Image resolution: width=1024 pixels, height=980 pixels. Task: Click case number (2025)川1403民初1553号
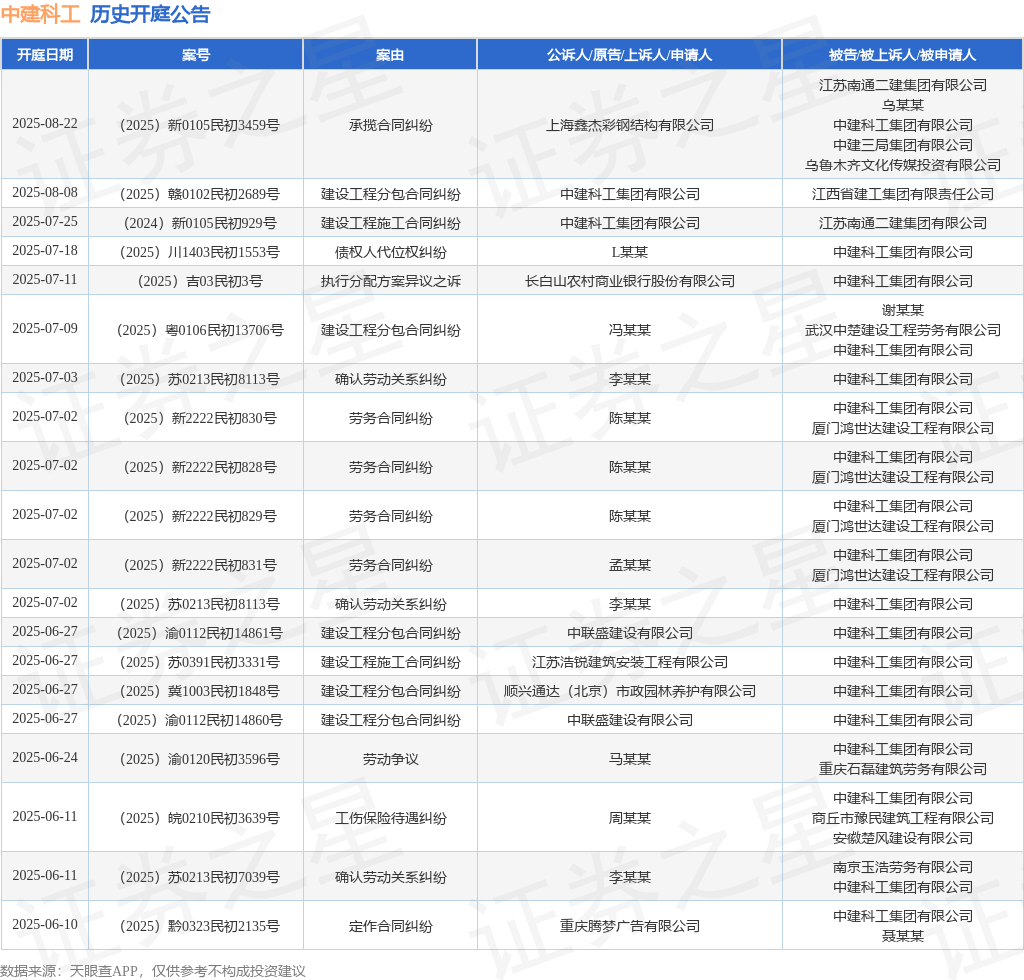point(196,252)
